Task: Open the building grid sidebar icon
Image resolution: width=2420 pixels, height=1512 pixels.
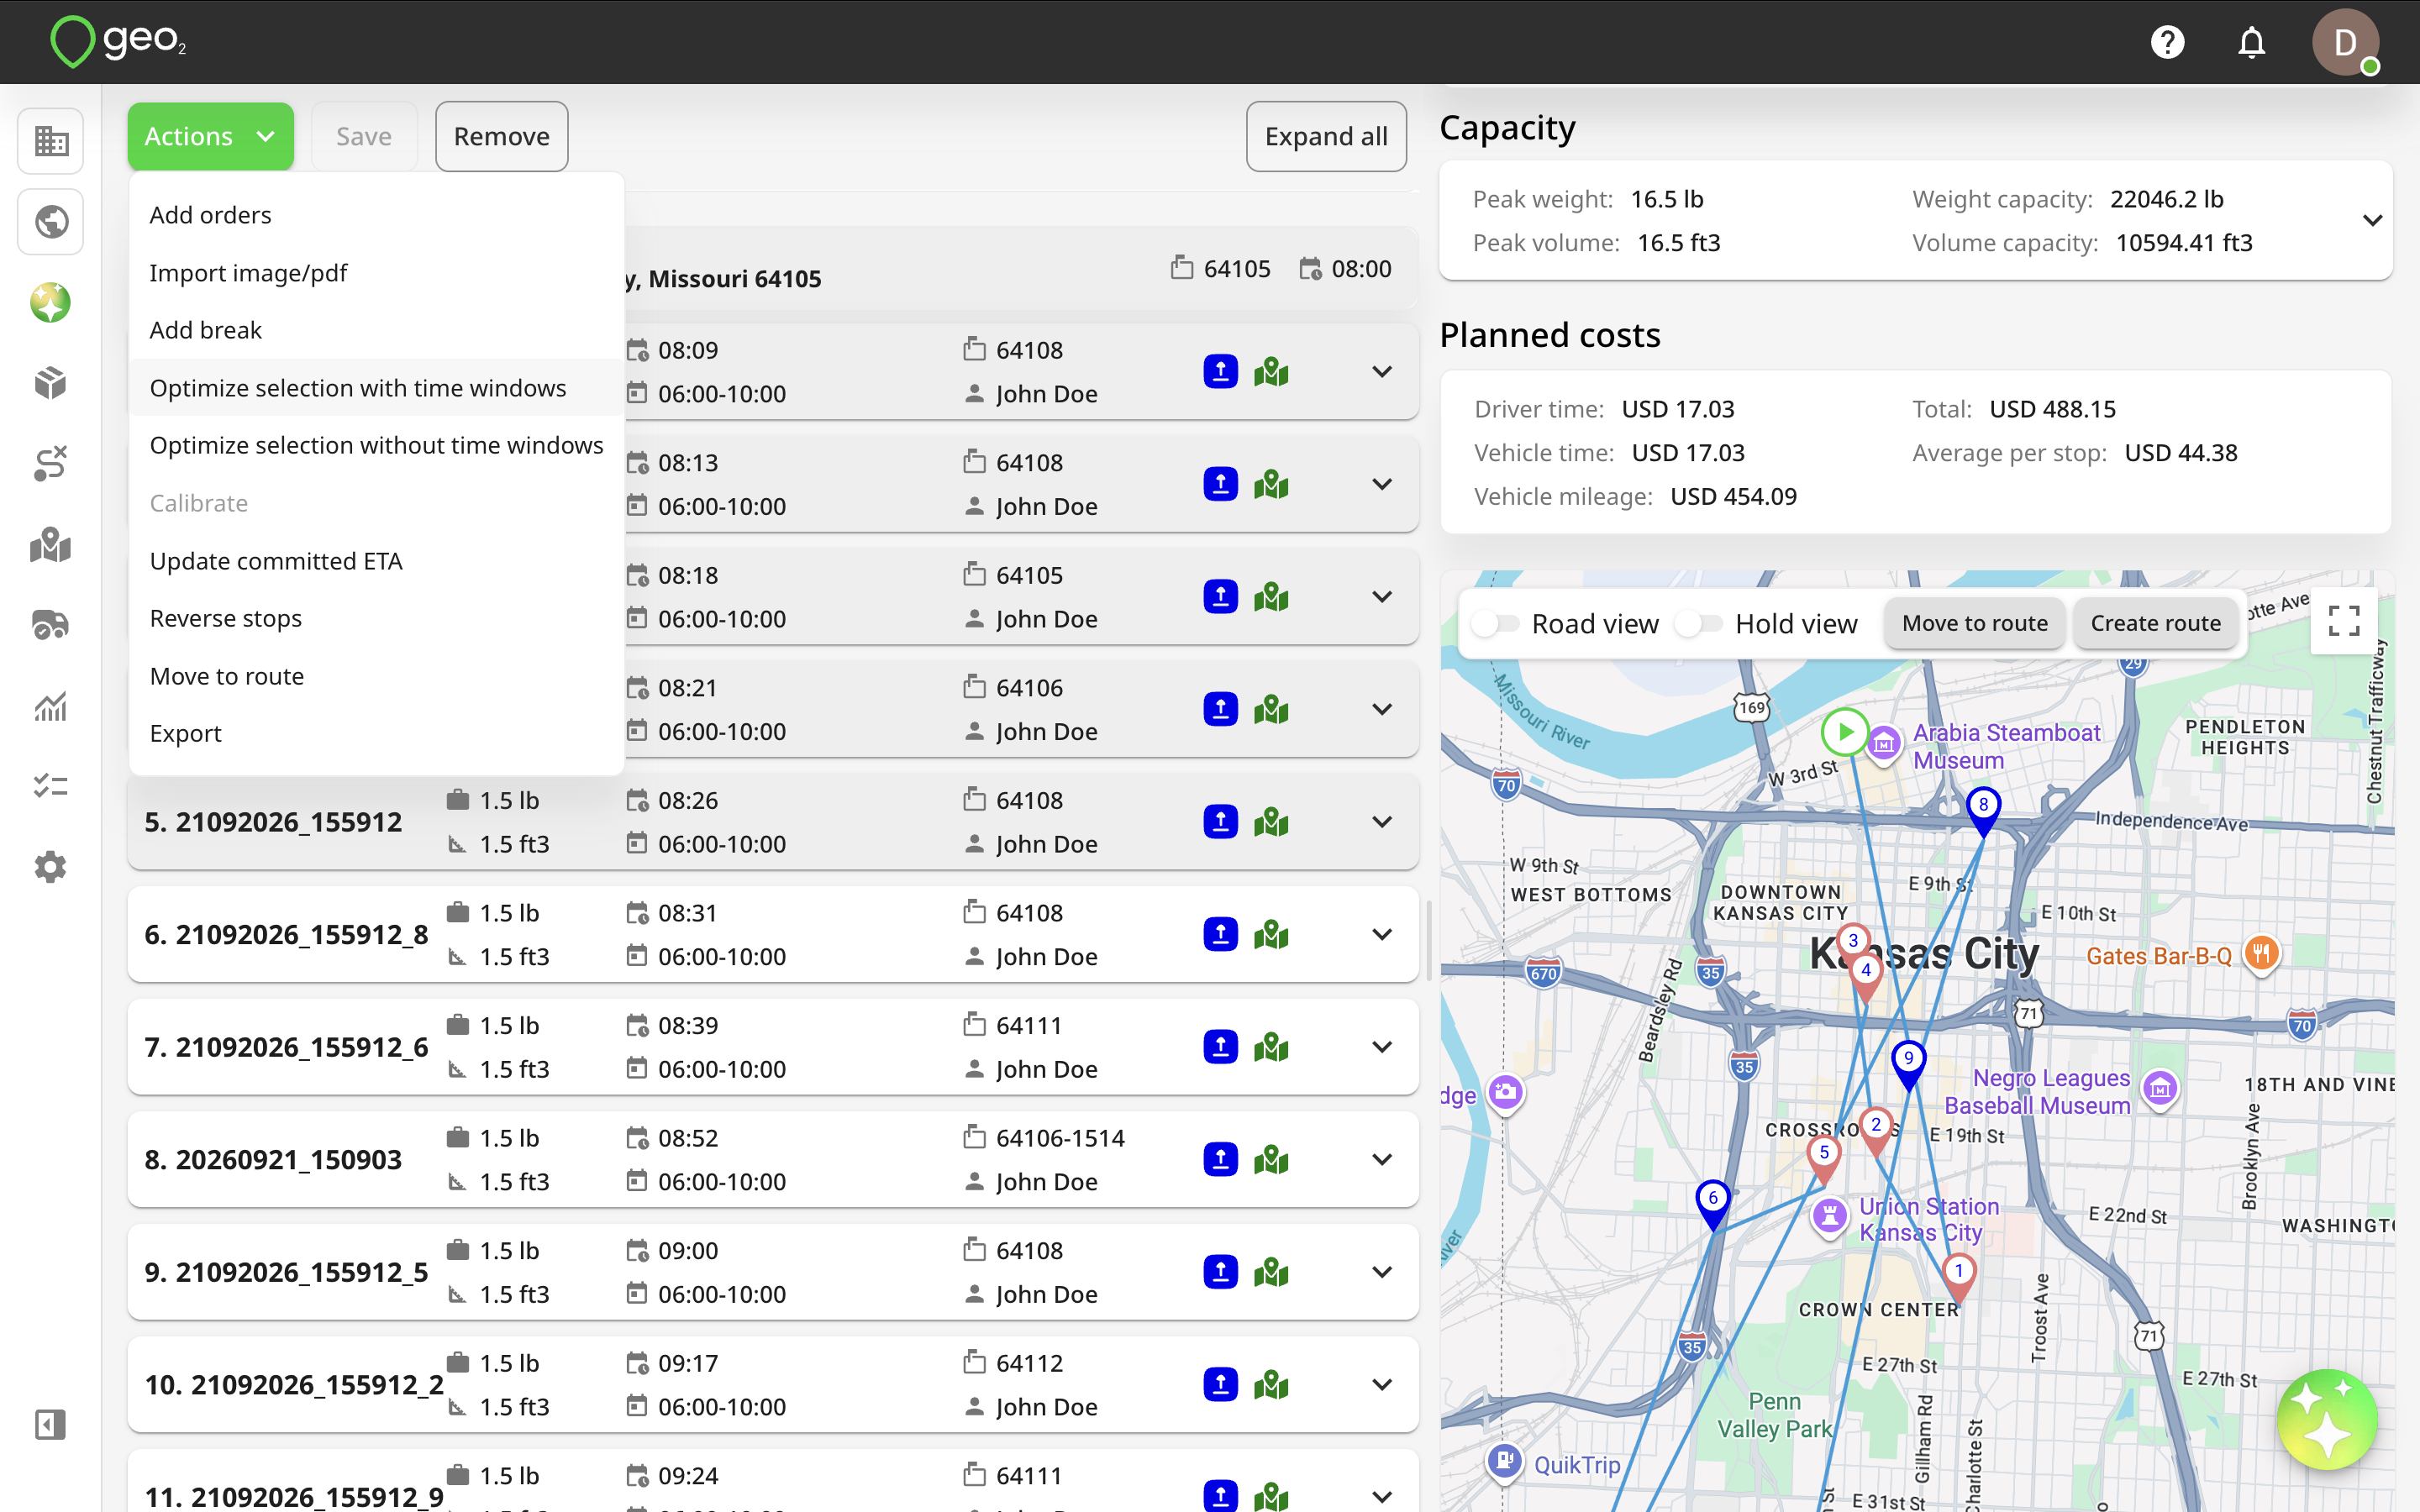Action: tap(51, 140)
